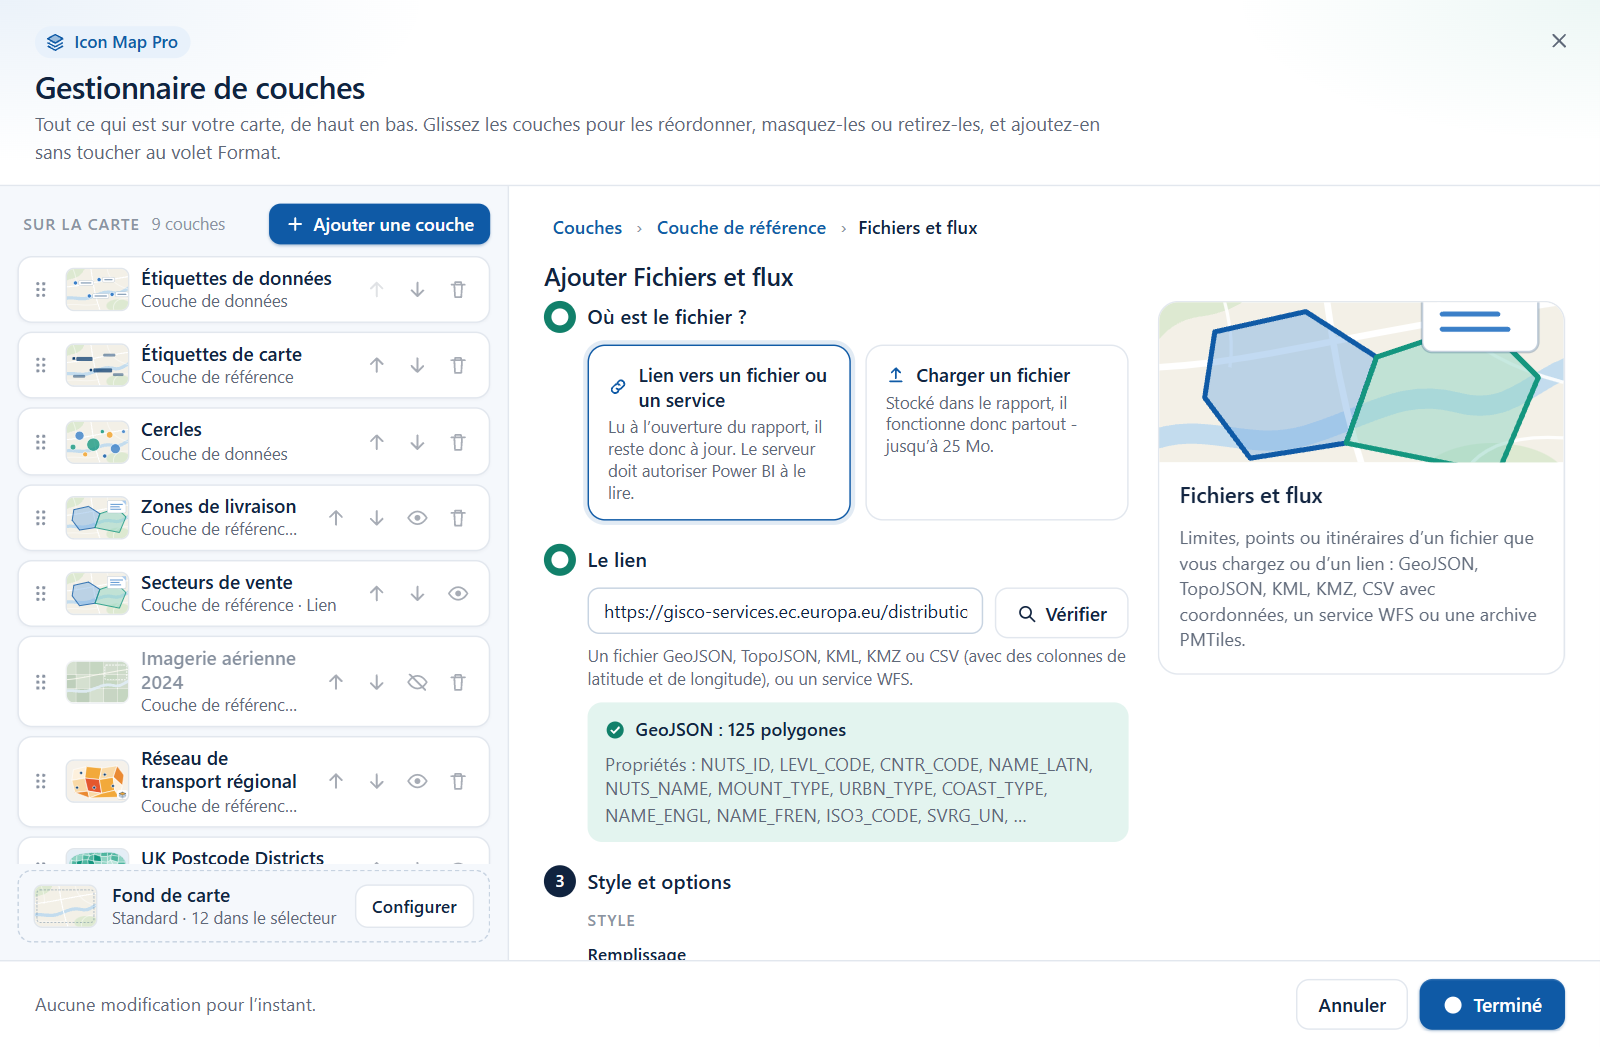
Task: Open Couche de référence breadcrumb
Action: [x=741, y=228]
